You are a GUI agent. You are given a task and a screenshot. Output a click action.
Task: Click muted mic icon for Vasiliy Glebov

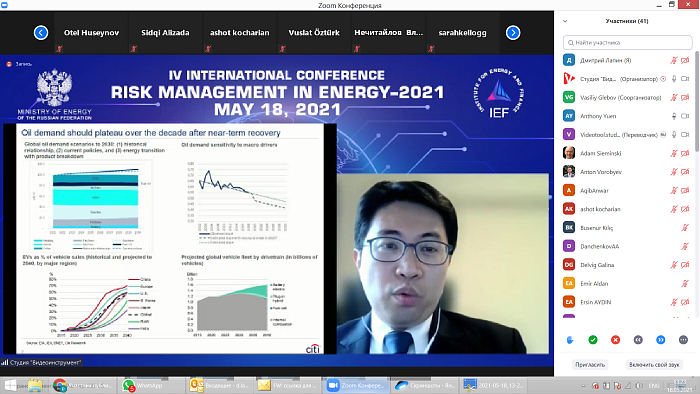coord(674,97)
